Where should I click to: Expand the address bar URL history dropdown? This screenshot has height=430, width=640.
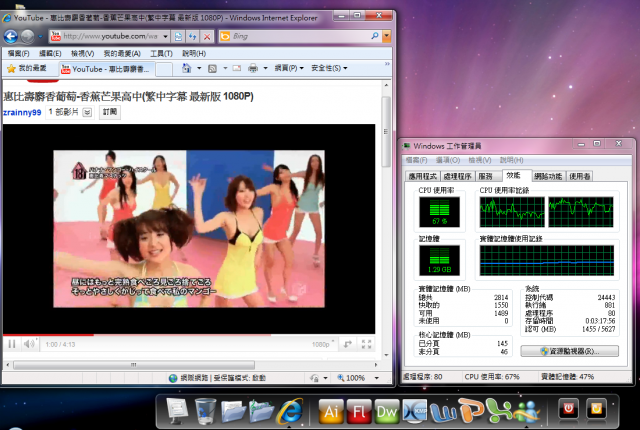(x=165, y=36)
